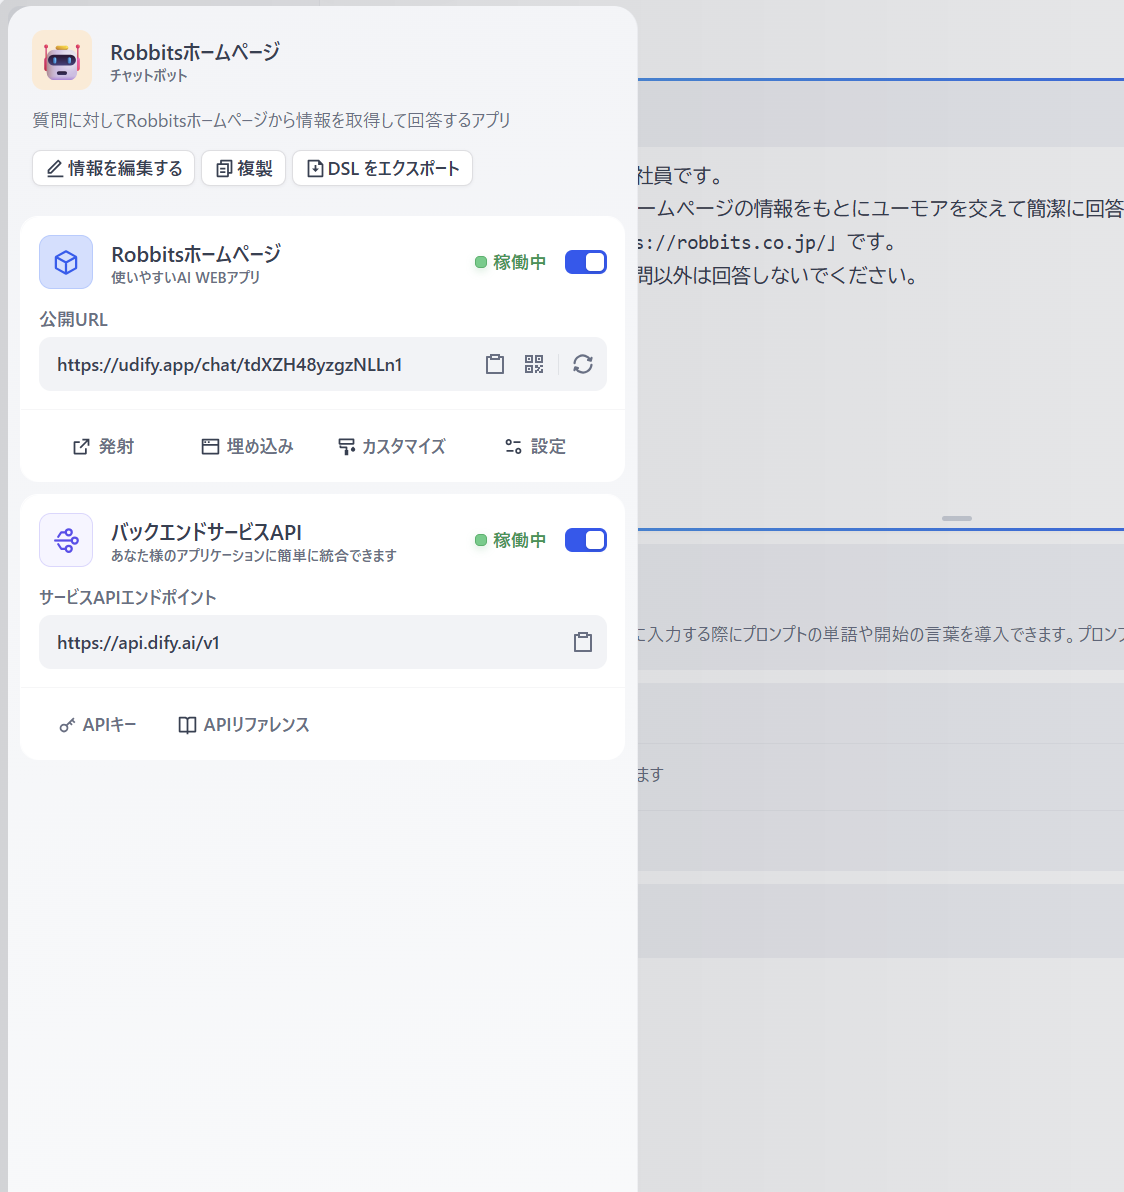Click 情報を編集する edit button
The height and width of the screenshot is (1192, 1124).
coord(113,168)
